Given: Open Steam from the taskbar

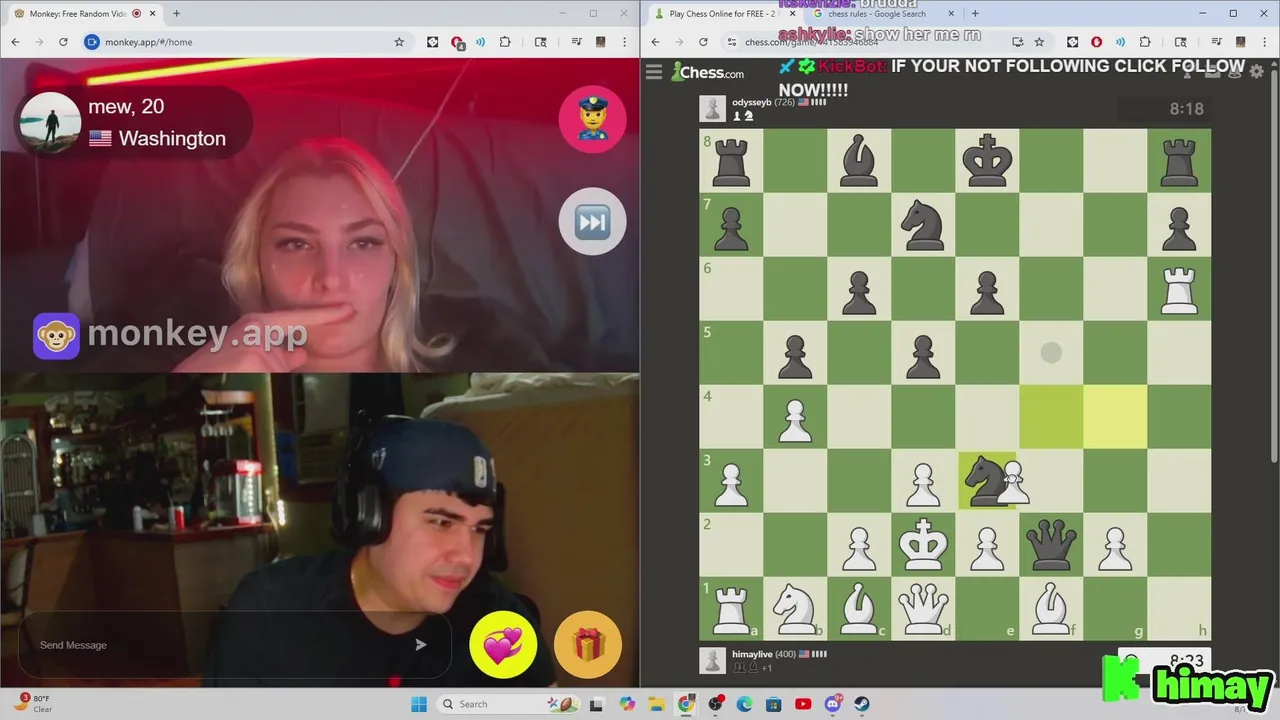Looking at the screenshot, I should coord(862,704).
